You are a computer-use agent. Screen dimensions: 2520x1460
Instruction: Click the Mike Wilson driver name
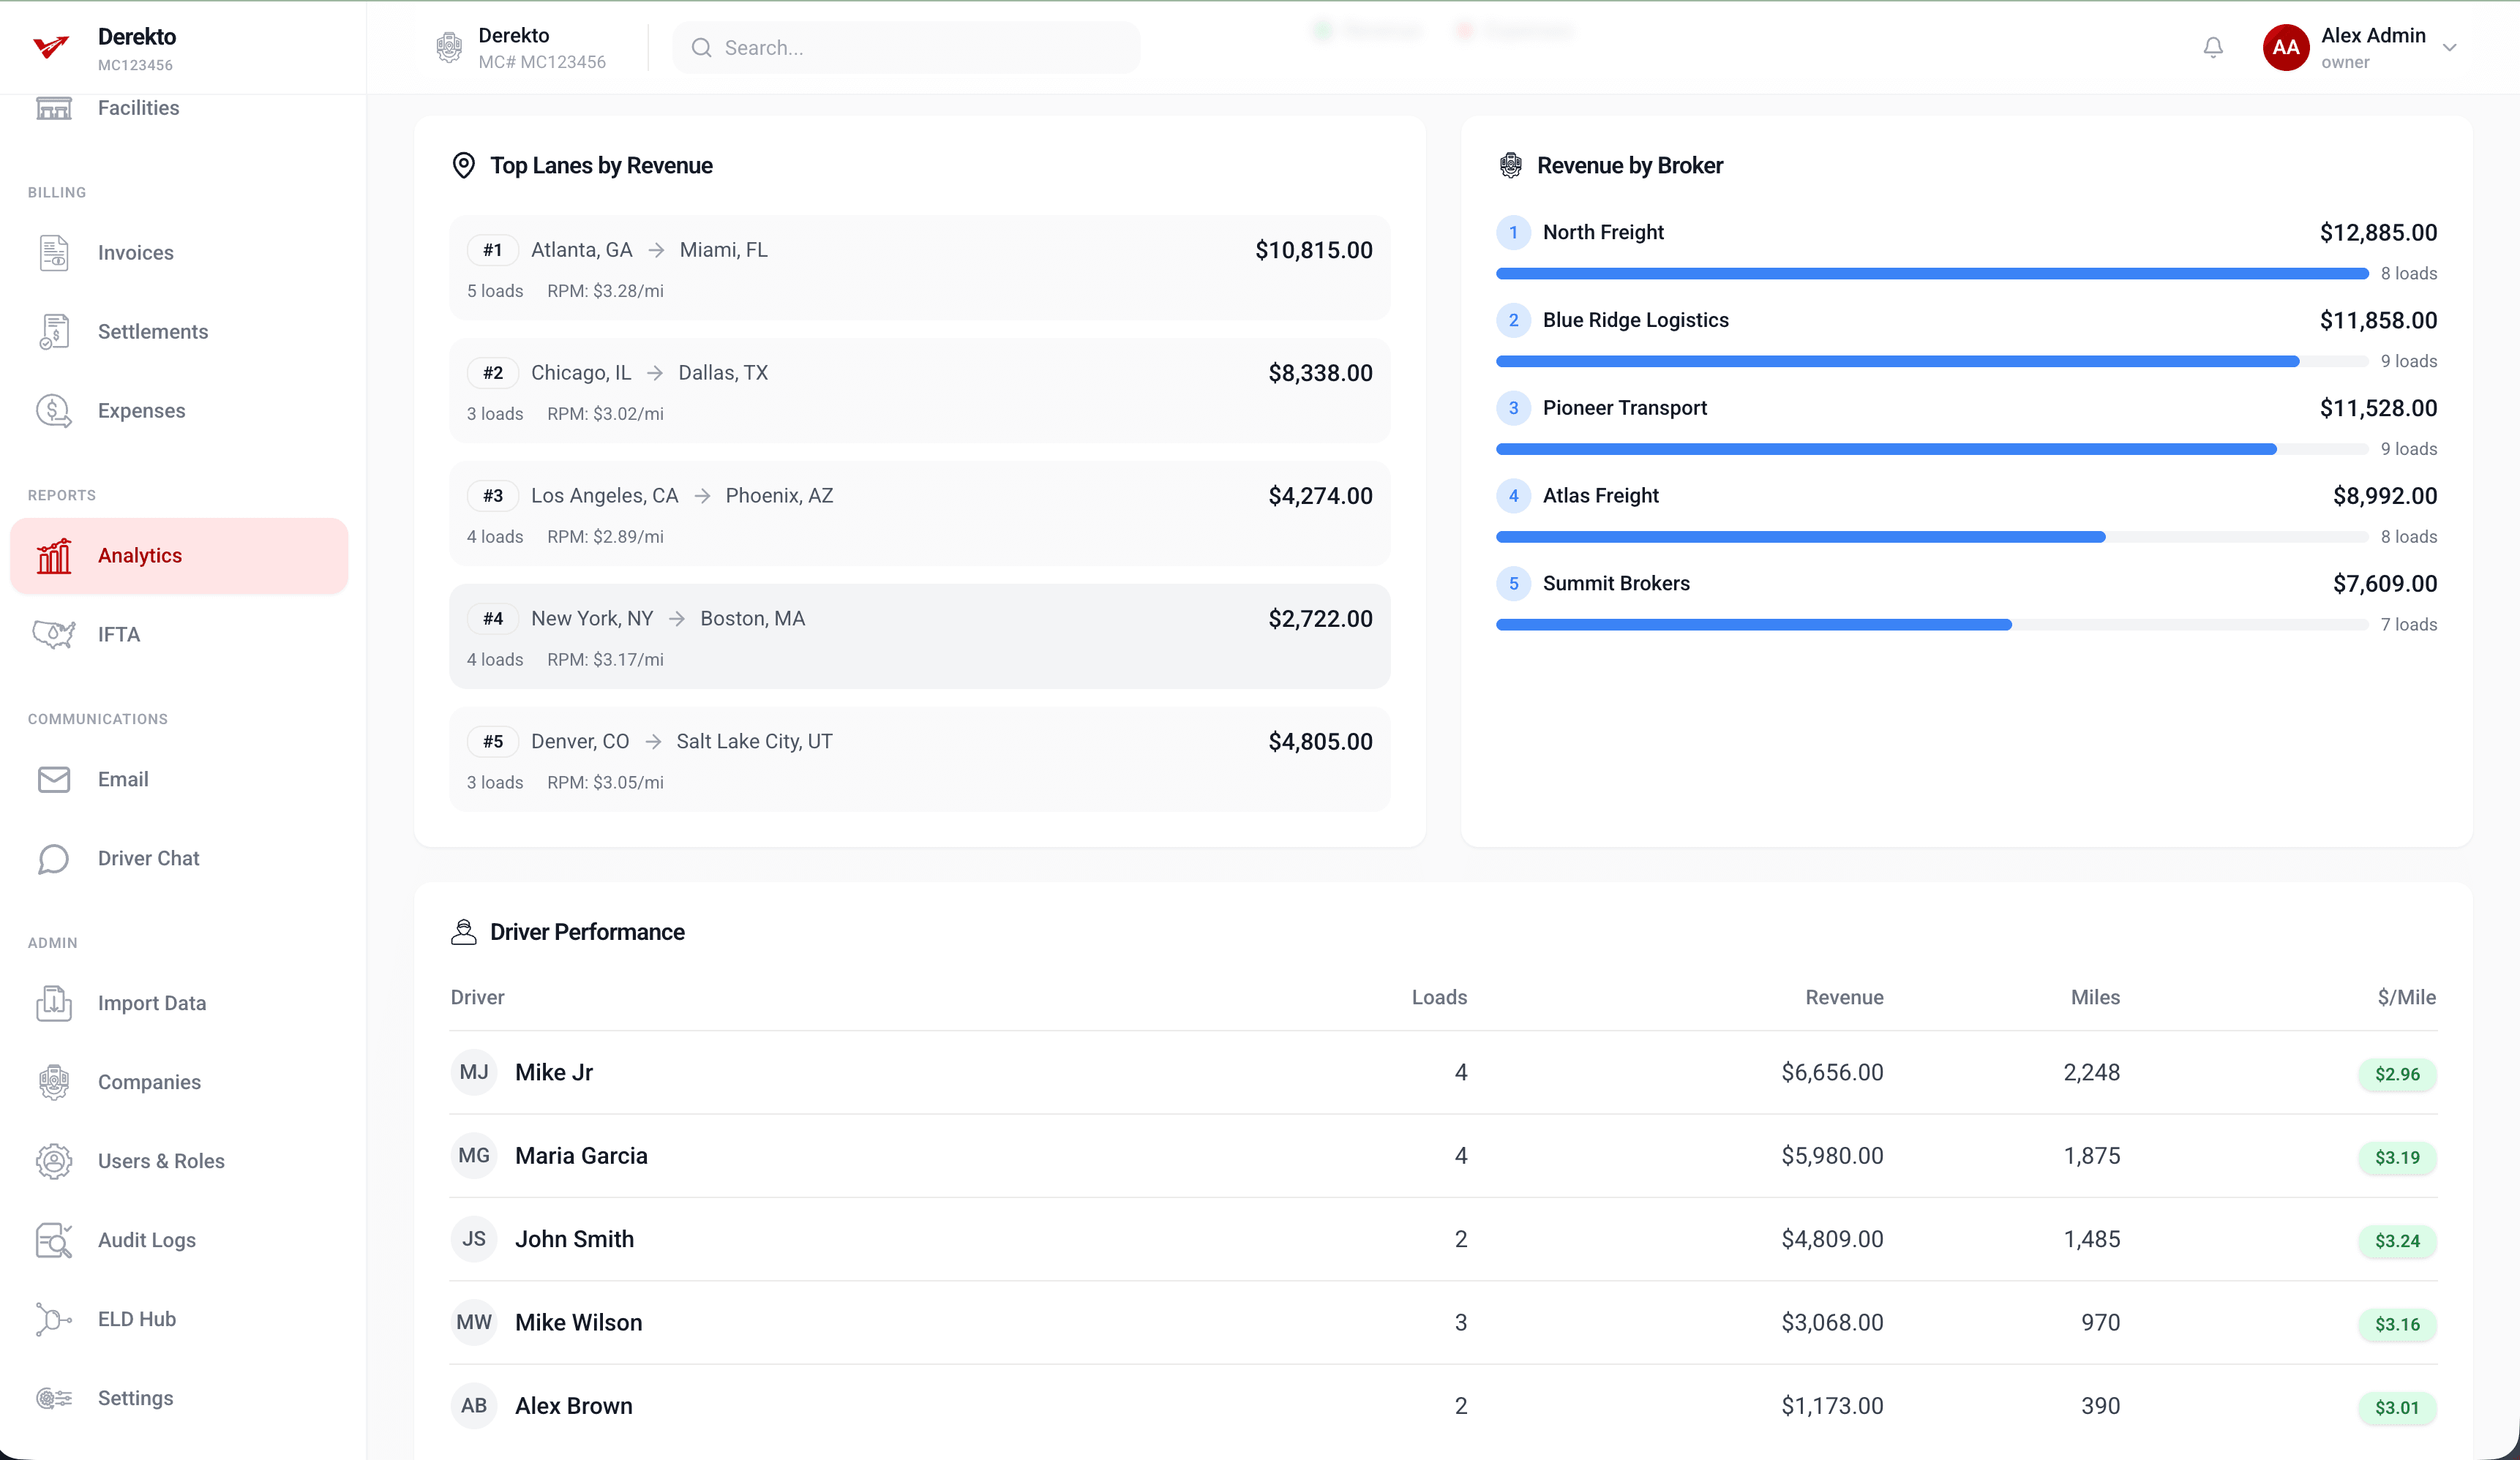coord(578,1322)
